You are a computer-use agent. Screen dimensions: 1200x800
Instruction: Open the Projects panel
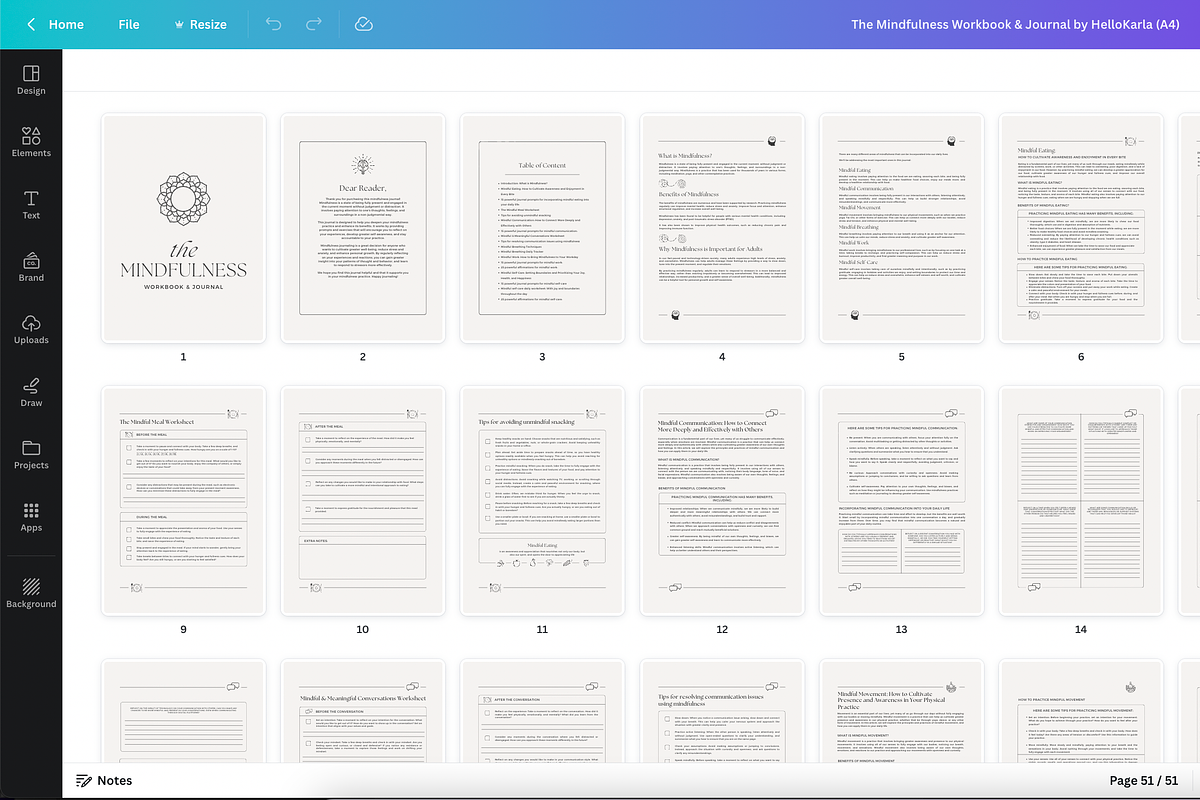(31, 454)
